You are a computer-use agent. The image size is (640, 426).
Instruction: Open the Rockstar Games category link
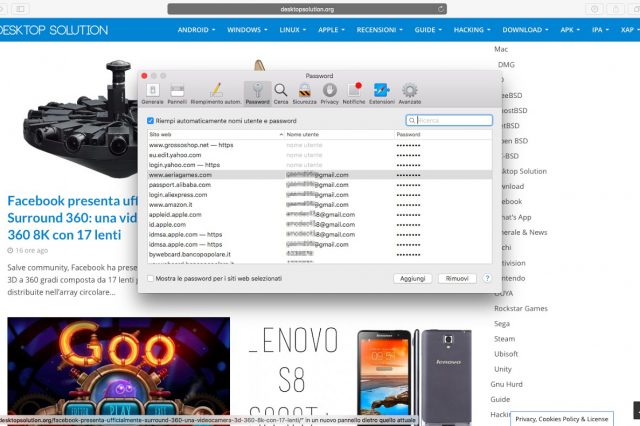coord(521,308)
